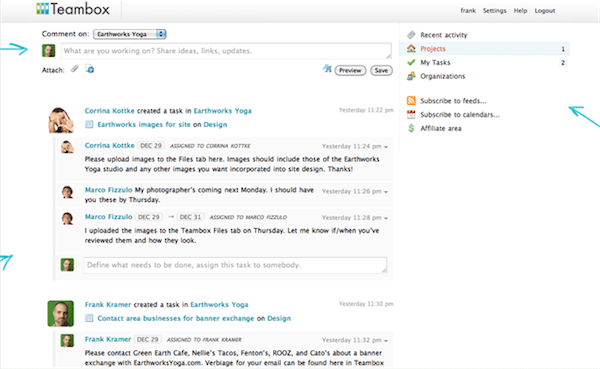Open Subscribe to feeds link
Image resolution: width=600 pixels, height=369 pixels.
(453, 101)
